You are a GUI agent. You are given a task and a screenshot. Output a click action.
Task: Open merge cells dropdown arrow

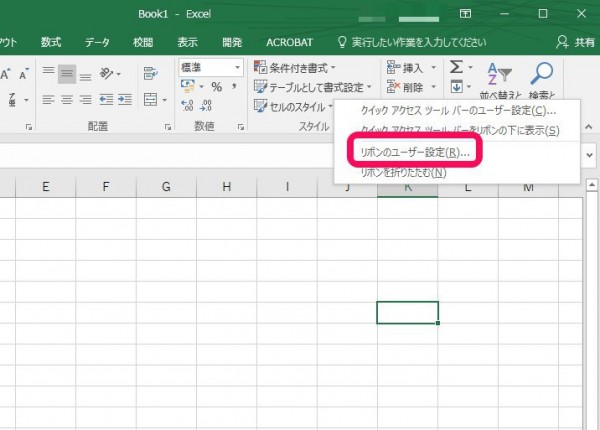pos(165,100)
